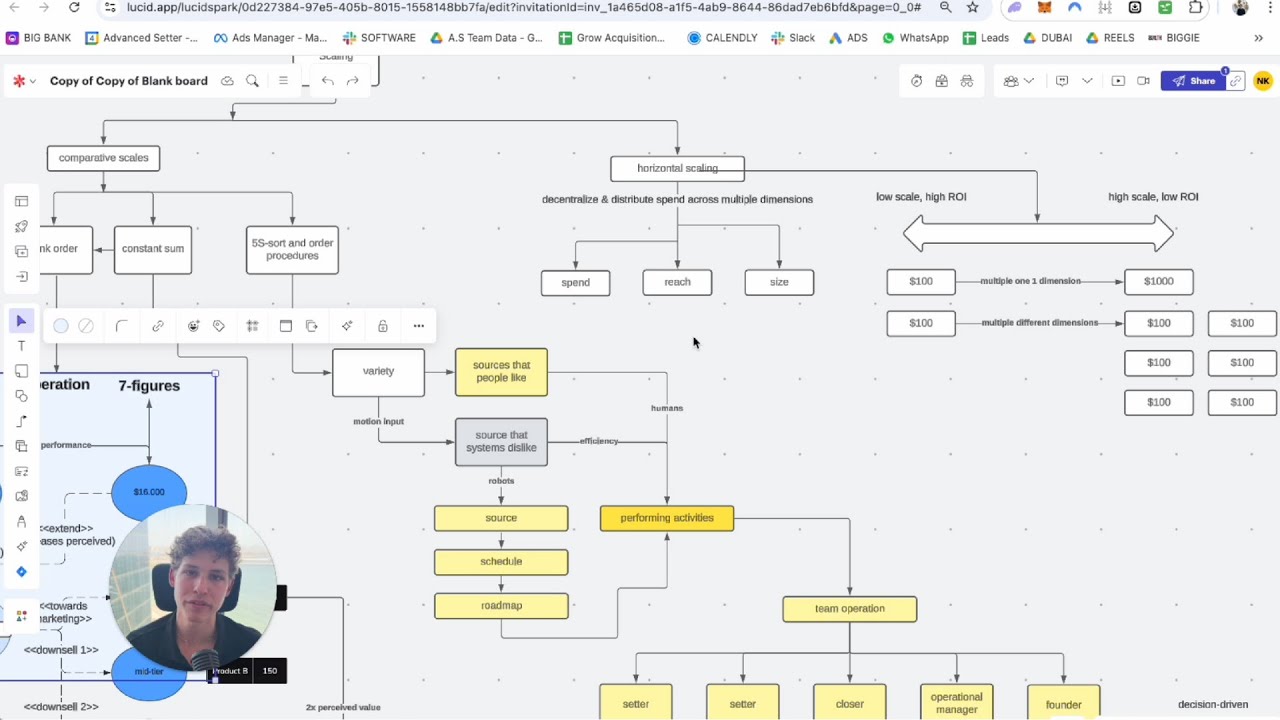Copy the share link
Screen dimensions: 1280x720
pos(1236,81)
